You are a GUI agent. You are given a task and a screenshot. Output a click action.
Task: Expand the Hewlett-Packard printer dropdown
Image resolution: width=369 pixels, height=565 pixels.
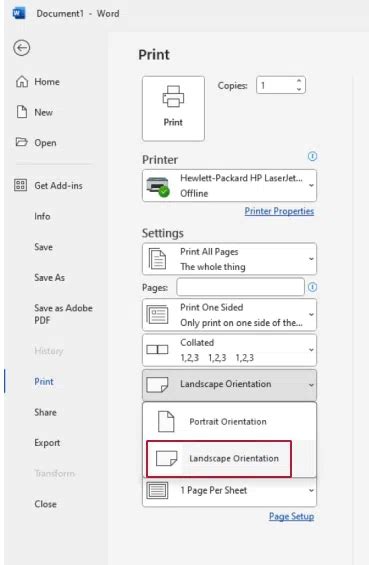[230, 186]
